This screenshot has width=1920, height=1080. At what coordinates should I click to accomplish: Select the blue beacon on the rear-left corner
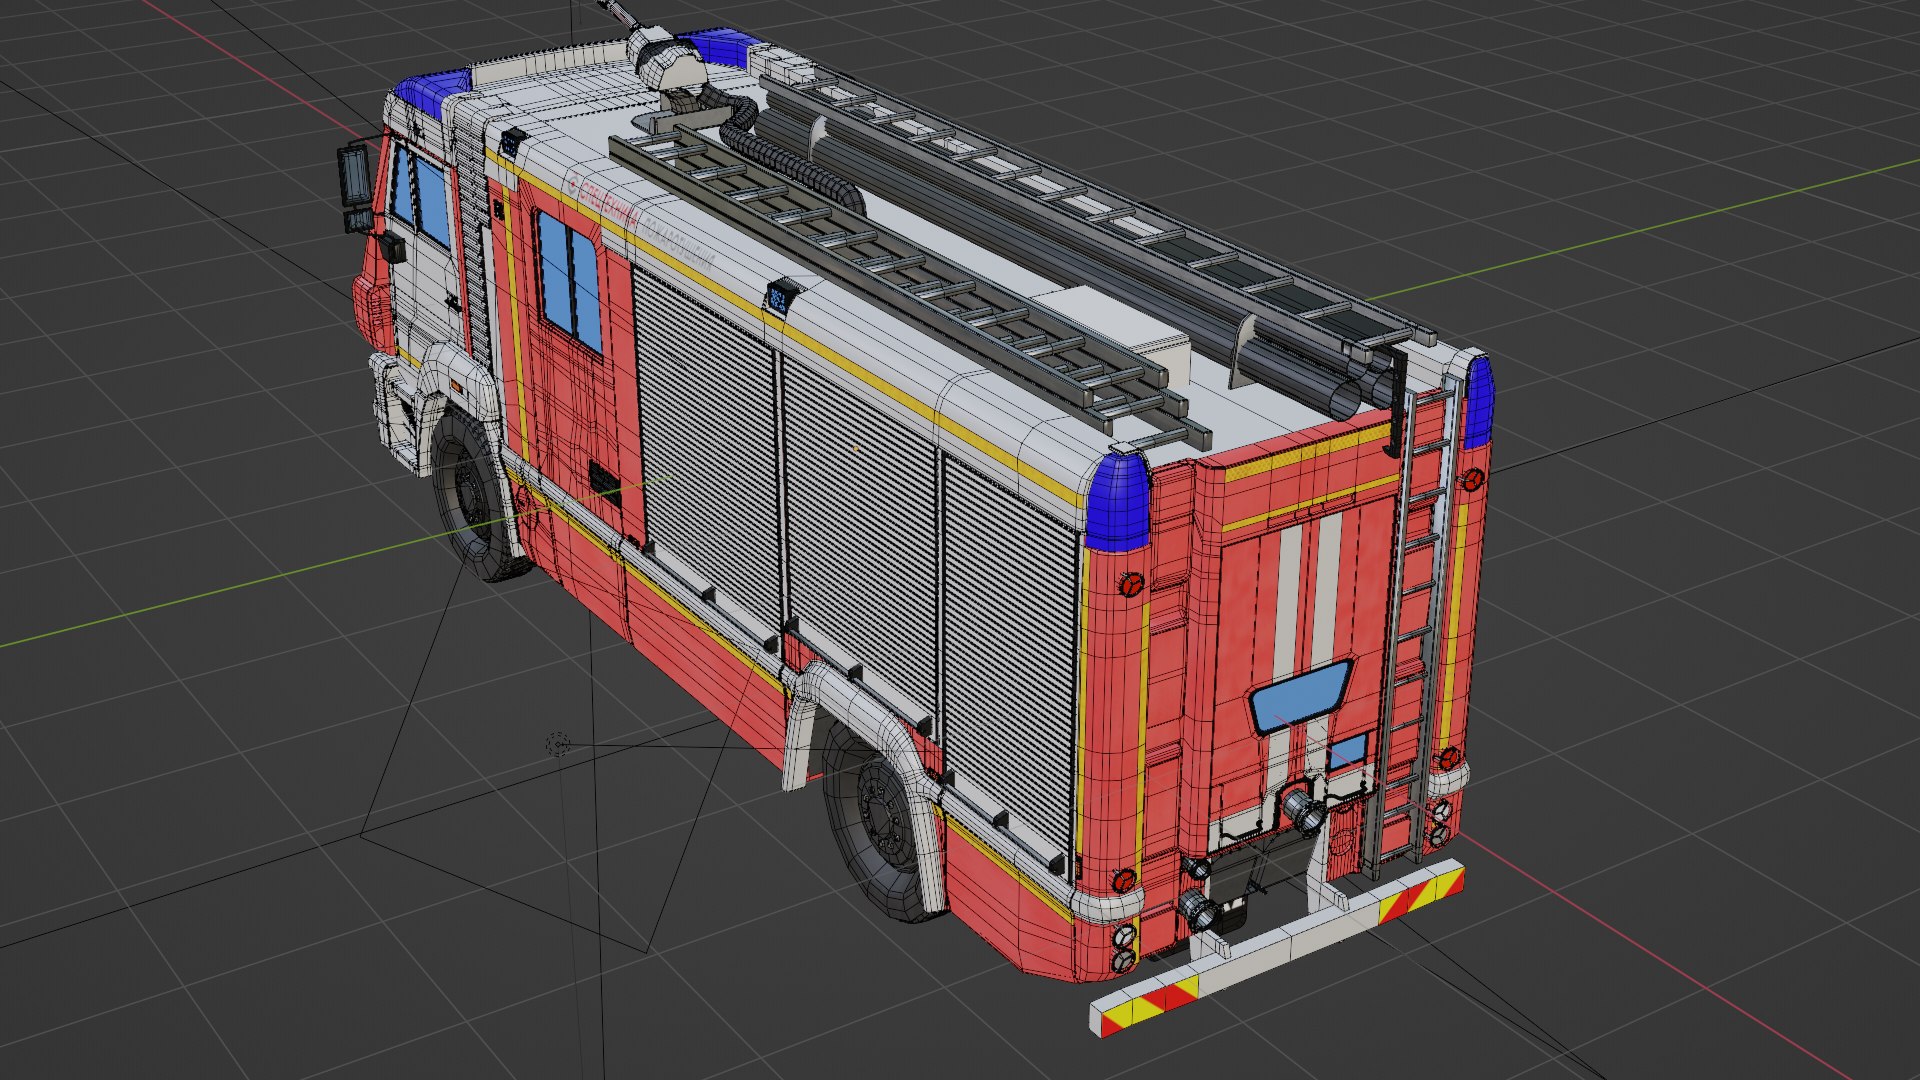tap(1117, 503)
